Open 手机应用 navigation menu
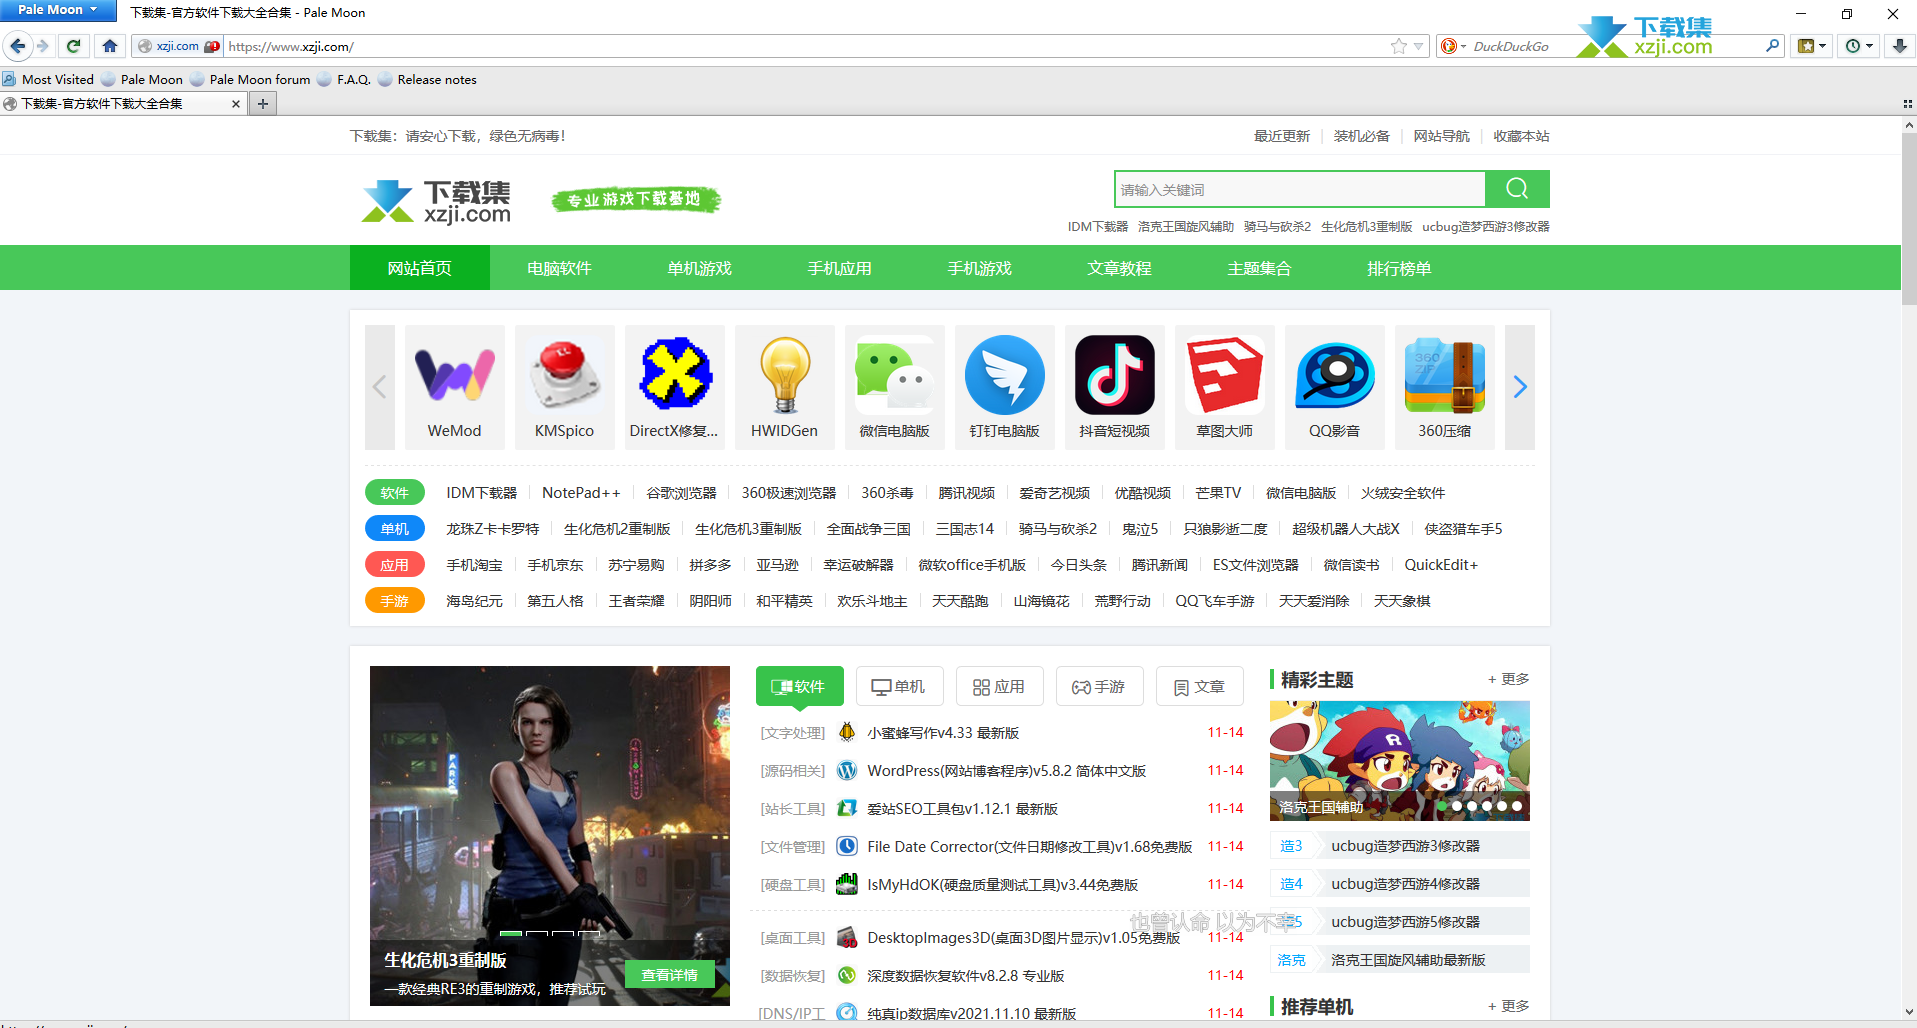This screenshot has height=1028, width=1917. pyautogui.click(x=840, y=268)
